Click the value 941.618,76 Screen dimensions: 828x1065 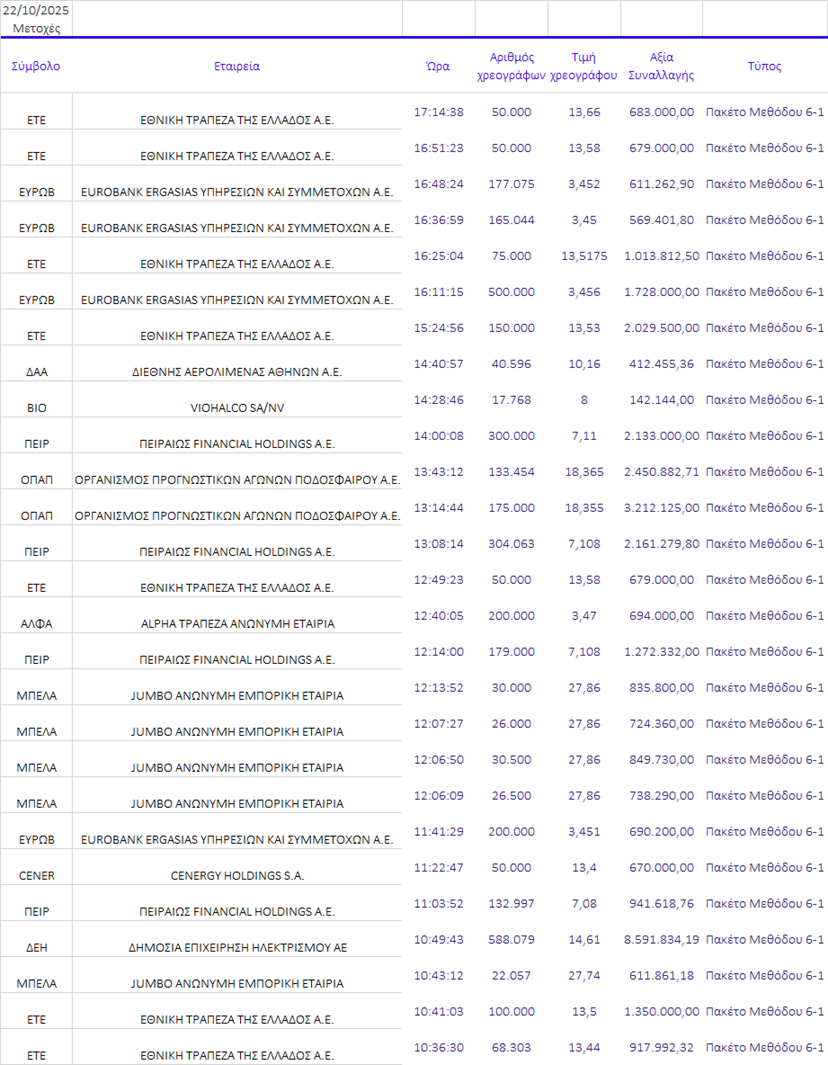[x=662, y=904]
